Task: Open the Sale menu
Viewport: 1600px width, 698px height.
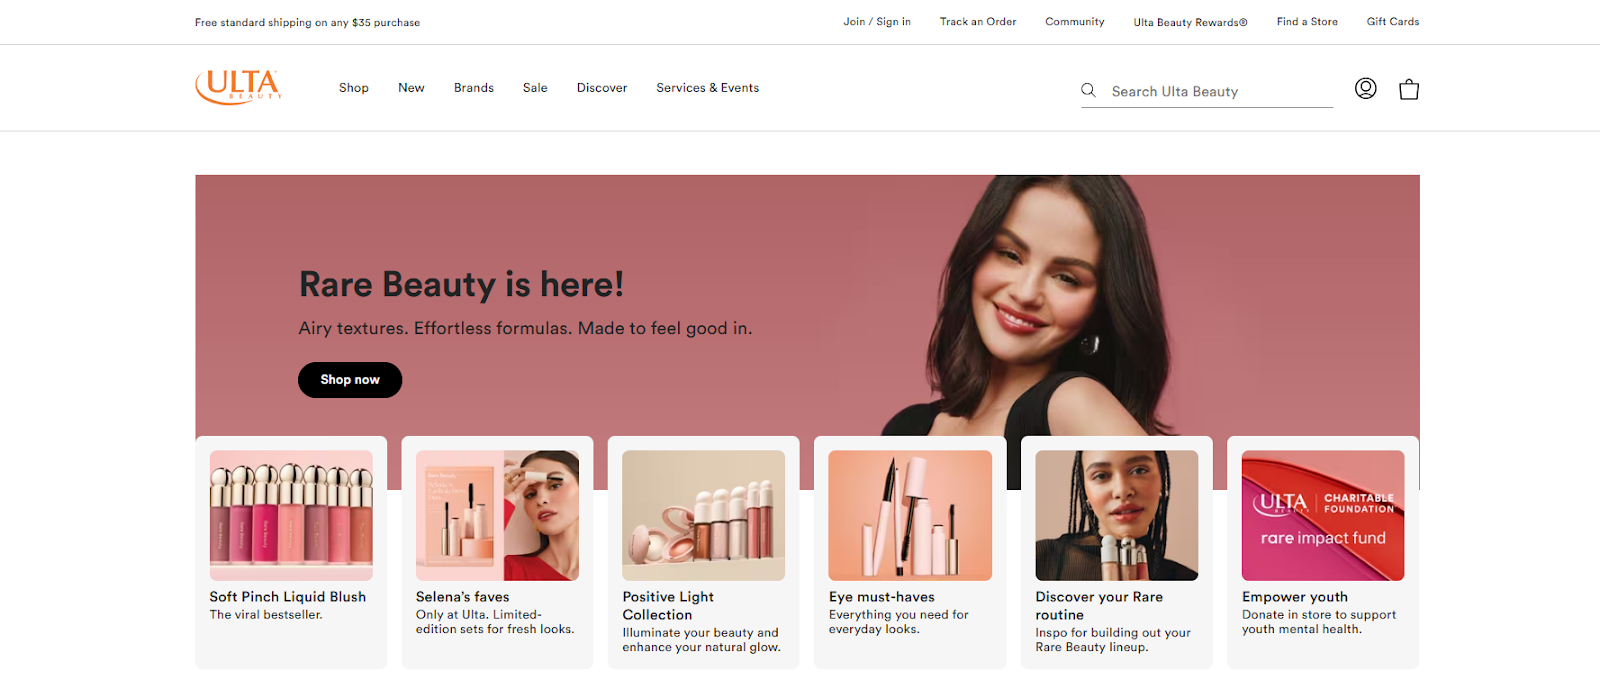Action: (x=535, y=88)
